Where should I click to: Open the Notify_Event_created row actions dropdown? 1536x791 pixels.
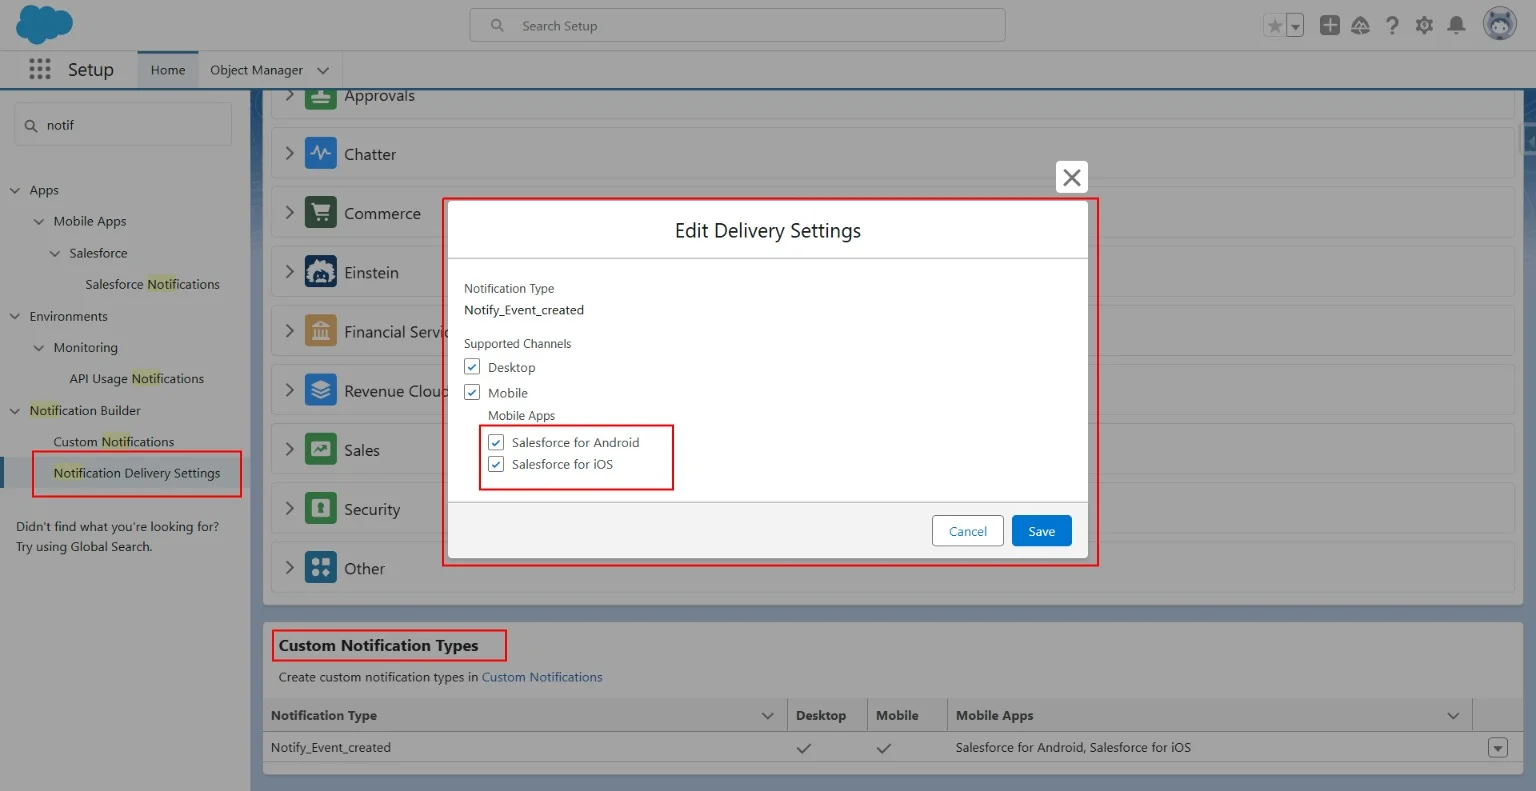pyautogui.click(x=1497, y=748)
